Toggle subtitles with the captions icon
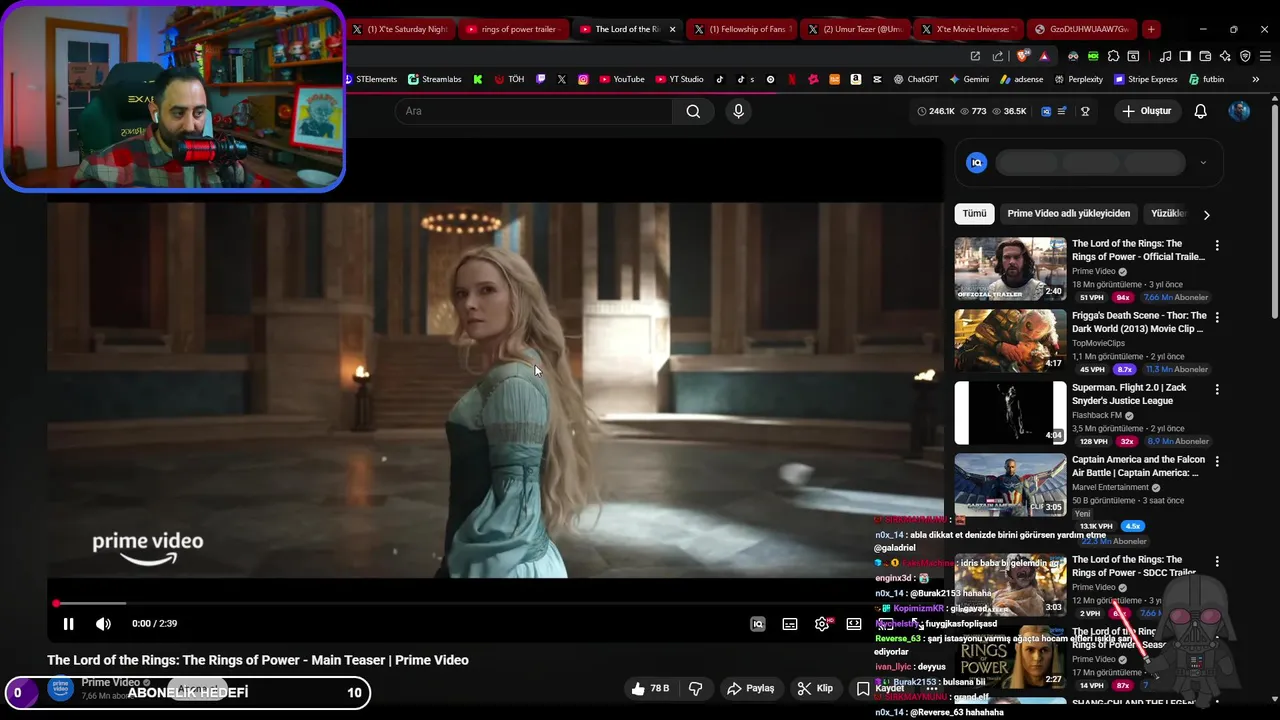The height and width of the screenshot is (720, 1280). (790, 624)
